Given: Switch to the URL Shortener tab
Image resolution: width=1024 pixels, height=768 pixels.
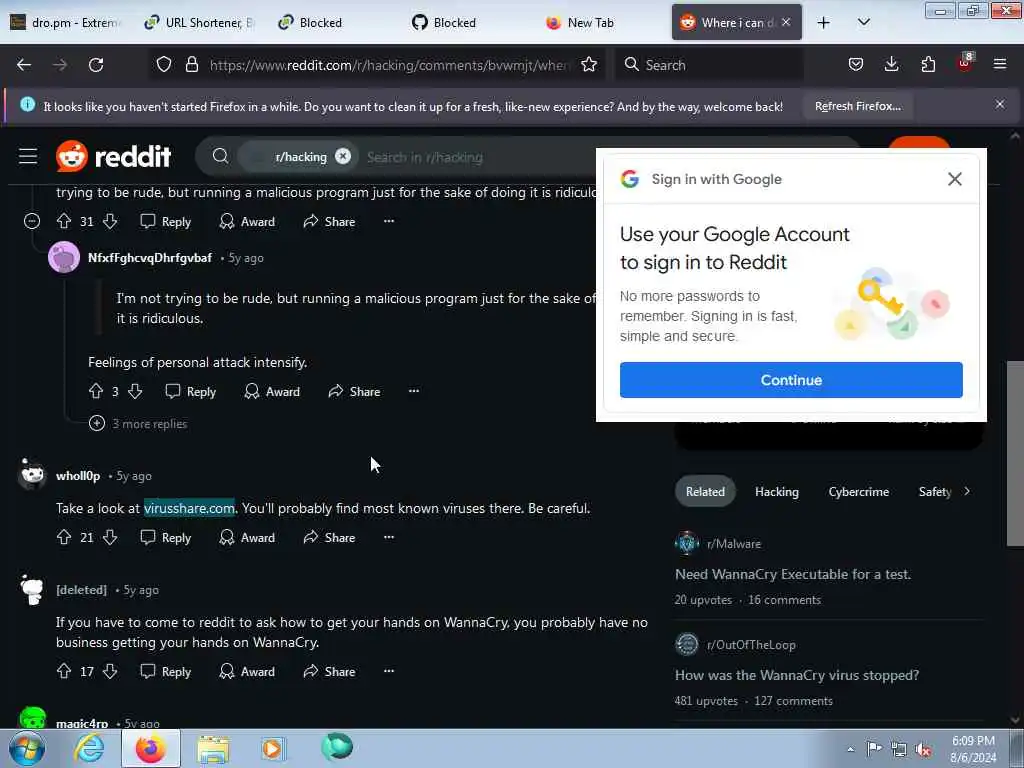Looking at the screenshot, I should coord(200,22).
